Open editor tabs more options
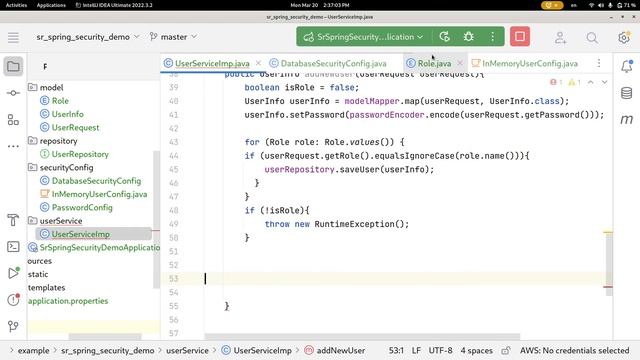 599,63
